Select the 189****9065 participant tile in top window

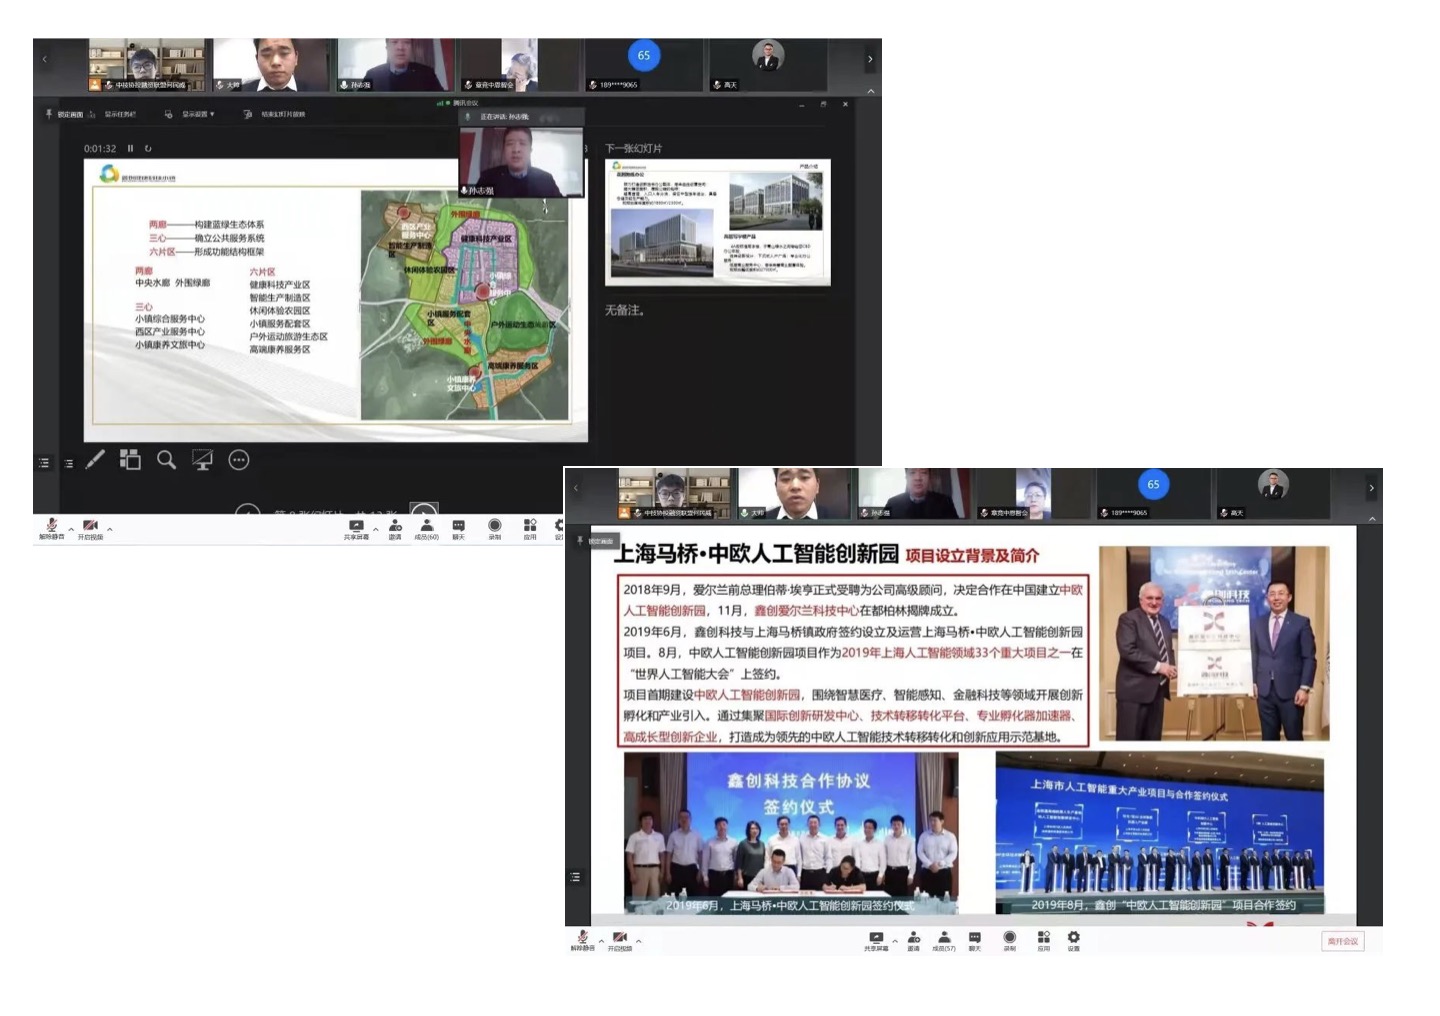click(643, 65)
